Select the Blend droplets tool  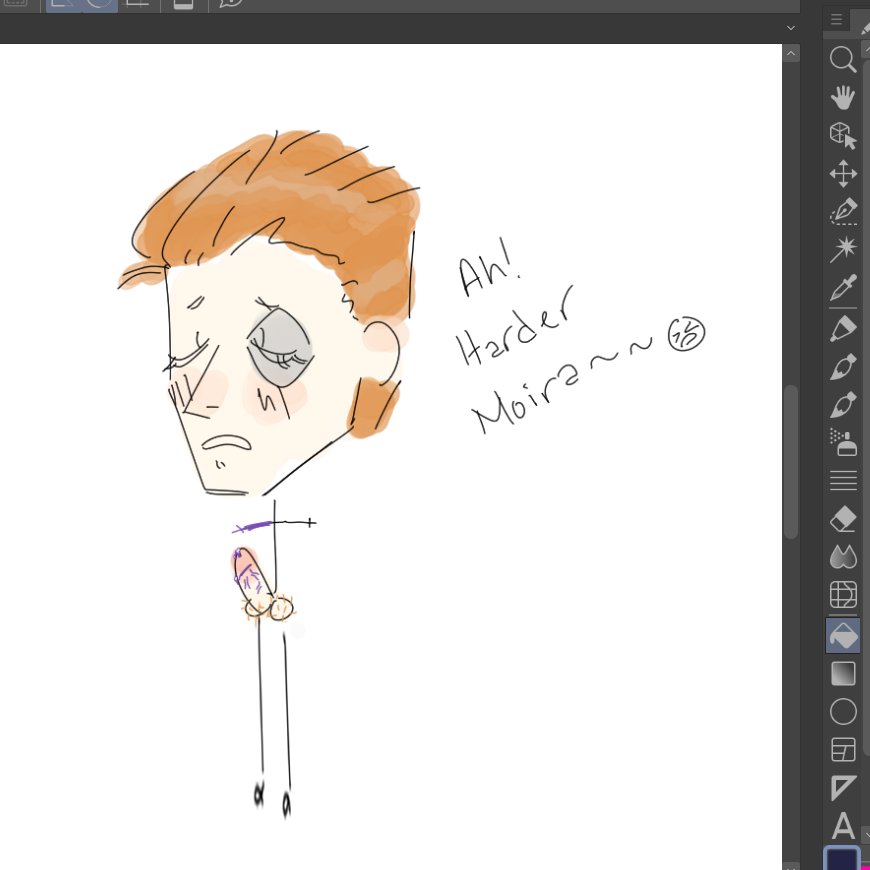pyautogui.click(x=843, y=557)
